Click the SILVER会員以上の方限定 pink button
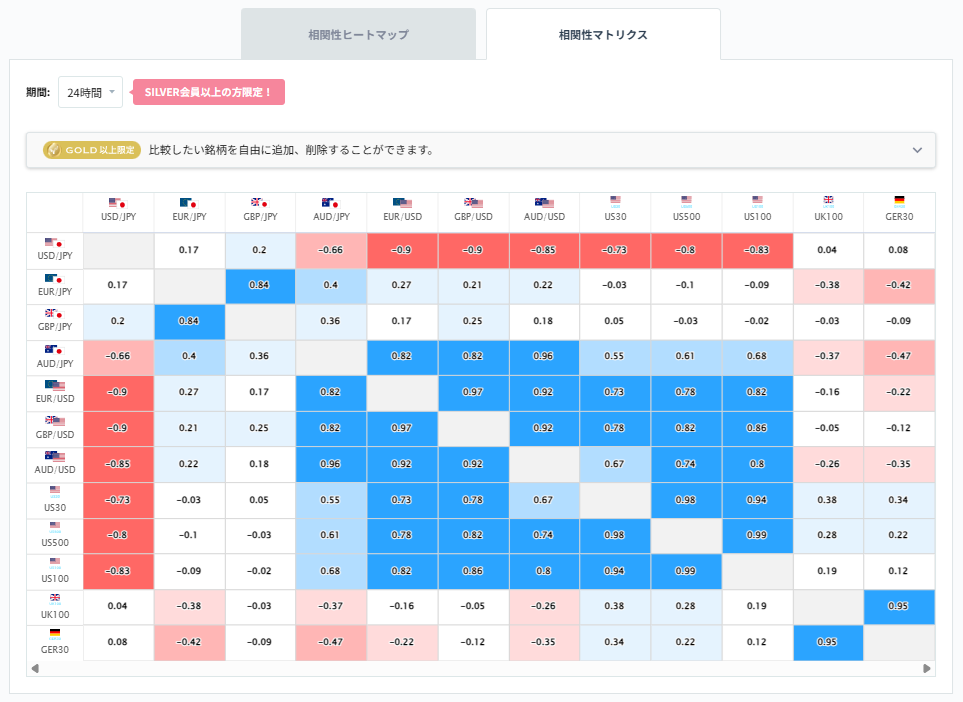Image resolution: width=963 pixels, height=702 pixels. [208, 91]
